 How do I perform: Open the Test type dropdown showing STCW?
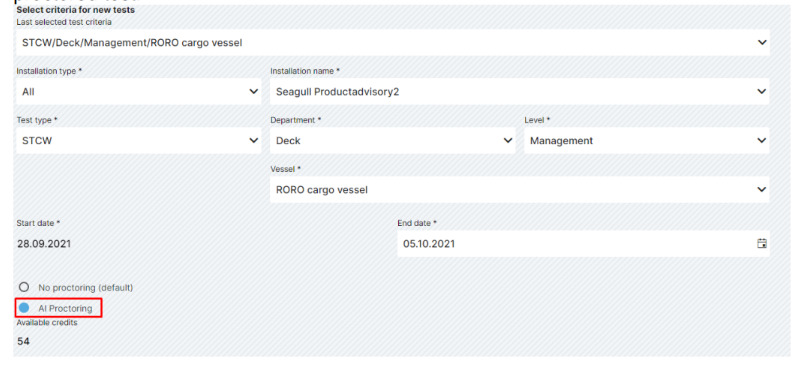tap(138, 141)
